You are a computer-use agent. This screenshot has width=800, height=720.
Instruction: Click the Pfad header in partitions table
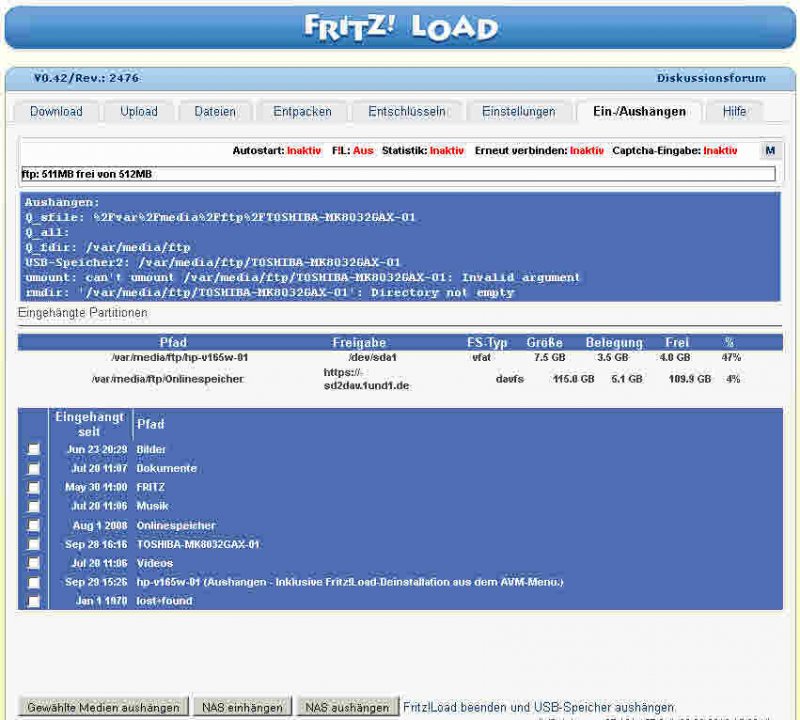pyautogui.click(x=173, y=342)
